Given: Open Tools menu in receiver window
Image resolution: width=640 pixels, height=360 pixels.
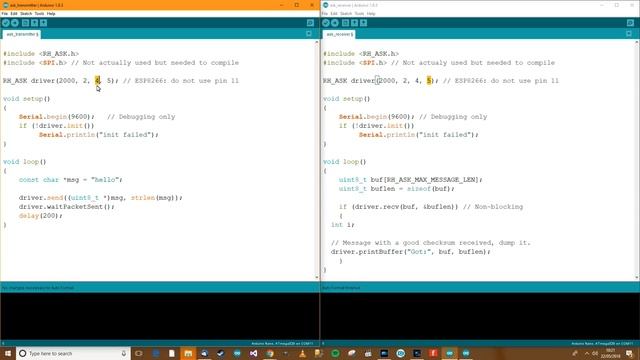Looking at the screenshot, I should [359, 13].
